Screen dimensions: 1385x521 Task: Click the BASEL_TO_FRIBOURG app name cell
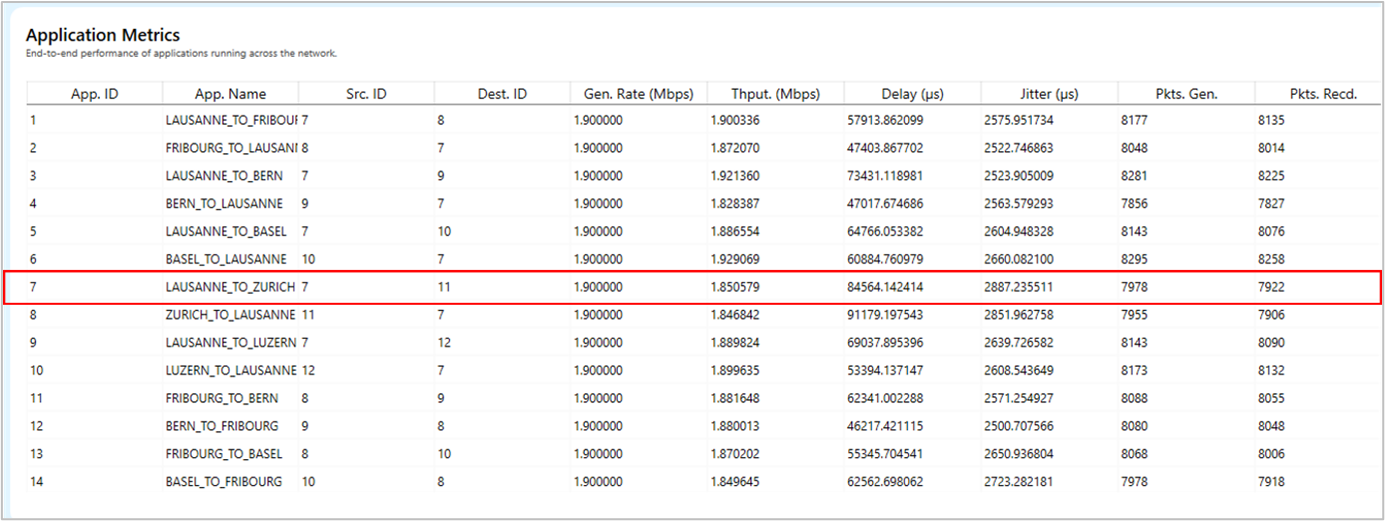[x=224, y=482]
